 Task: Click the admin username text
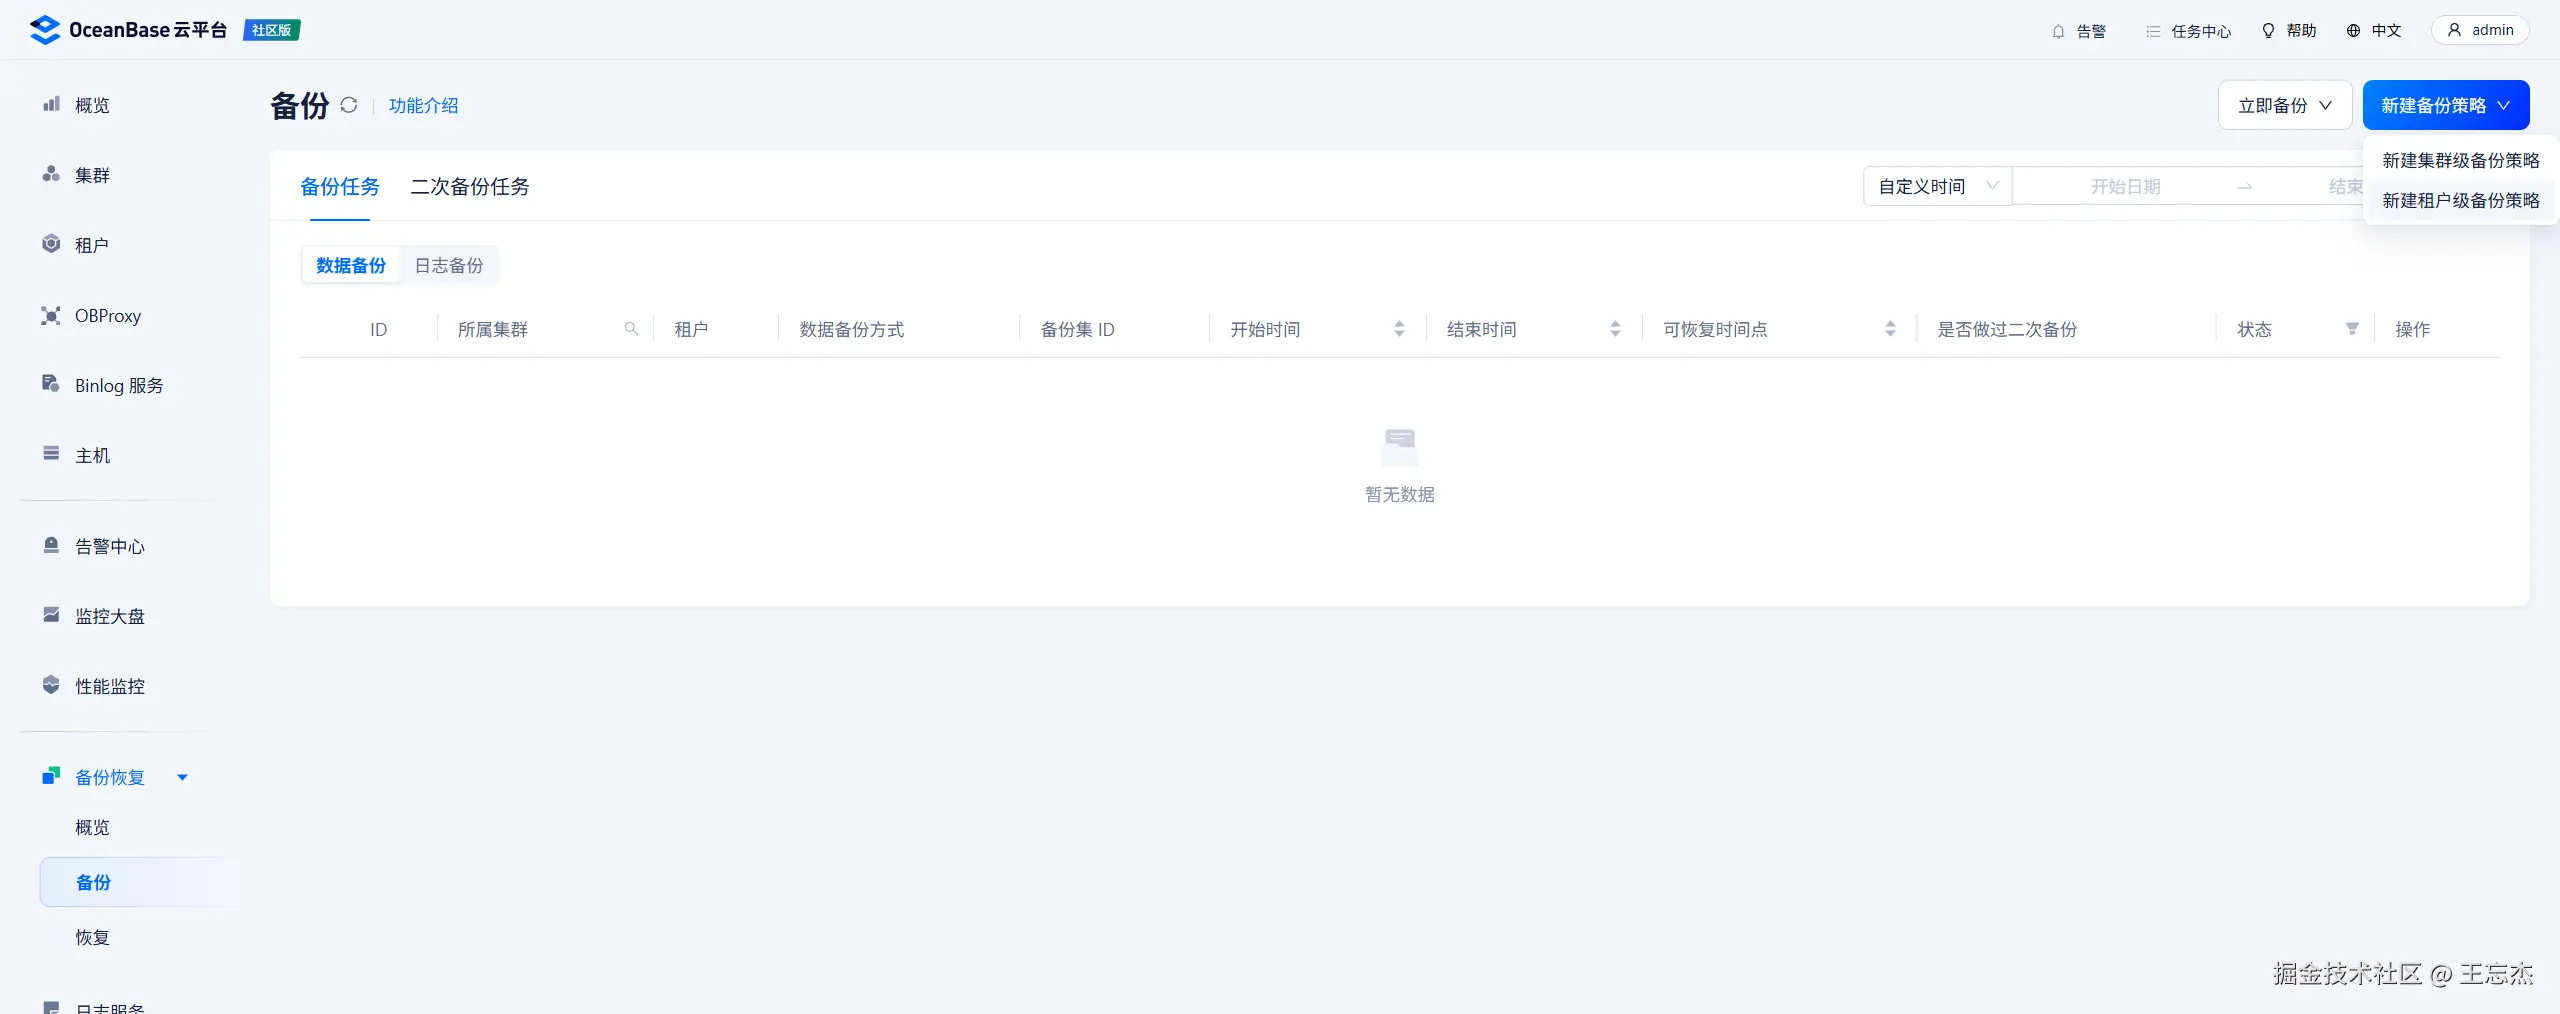2492,30
